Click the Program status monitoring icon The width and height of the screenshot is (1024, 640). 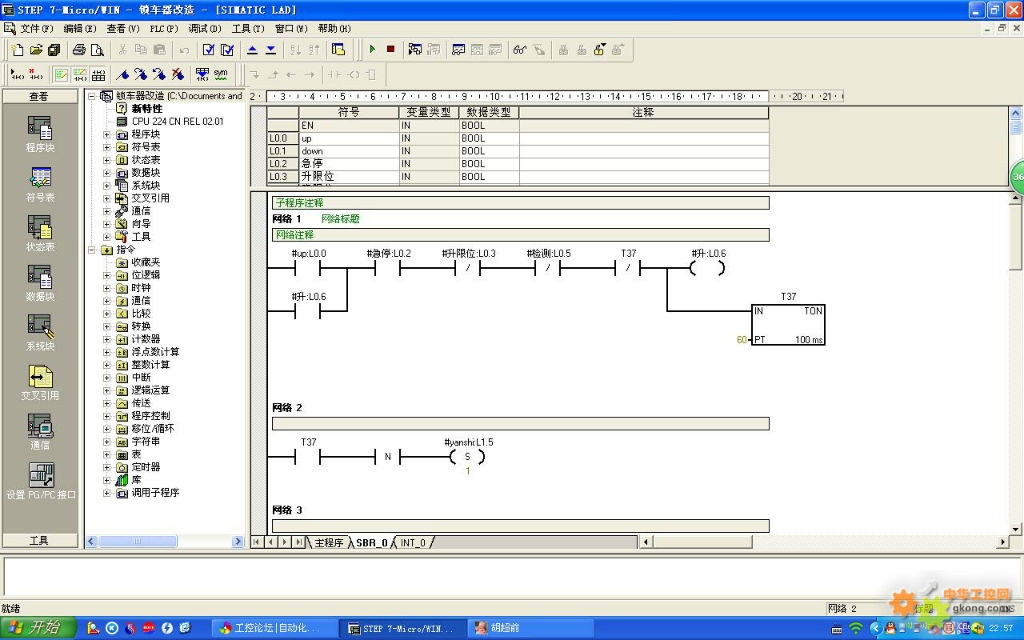pos(415,50)
